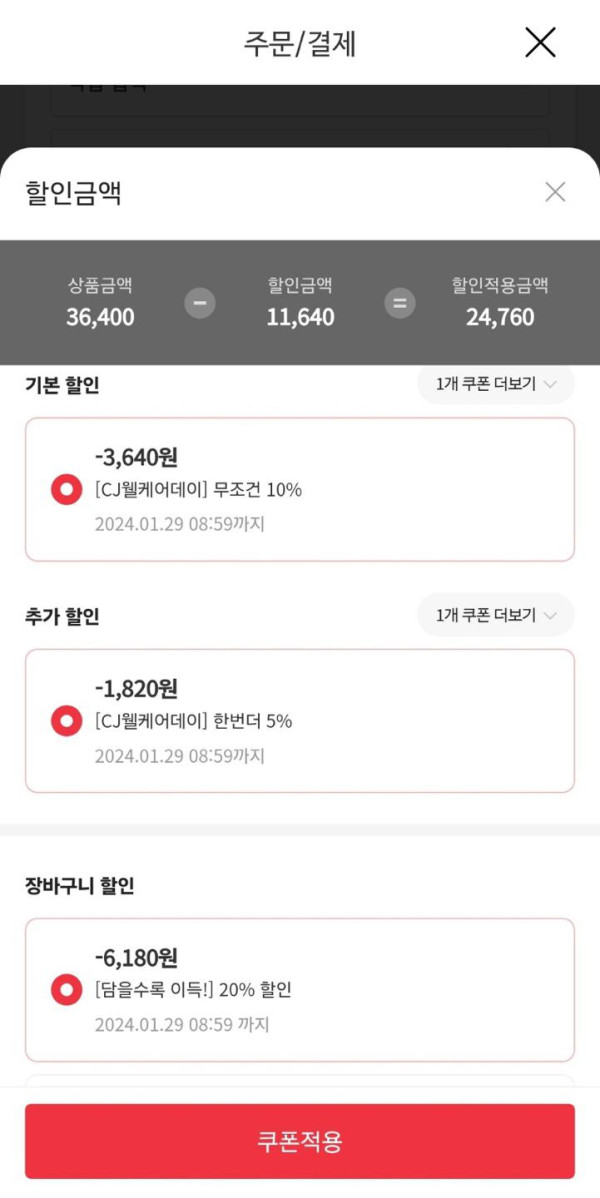Click the 할인금액 11,640 value in the summary
600x1198 pixels.
[300, 318]
